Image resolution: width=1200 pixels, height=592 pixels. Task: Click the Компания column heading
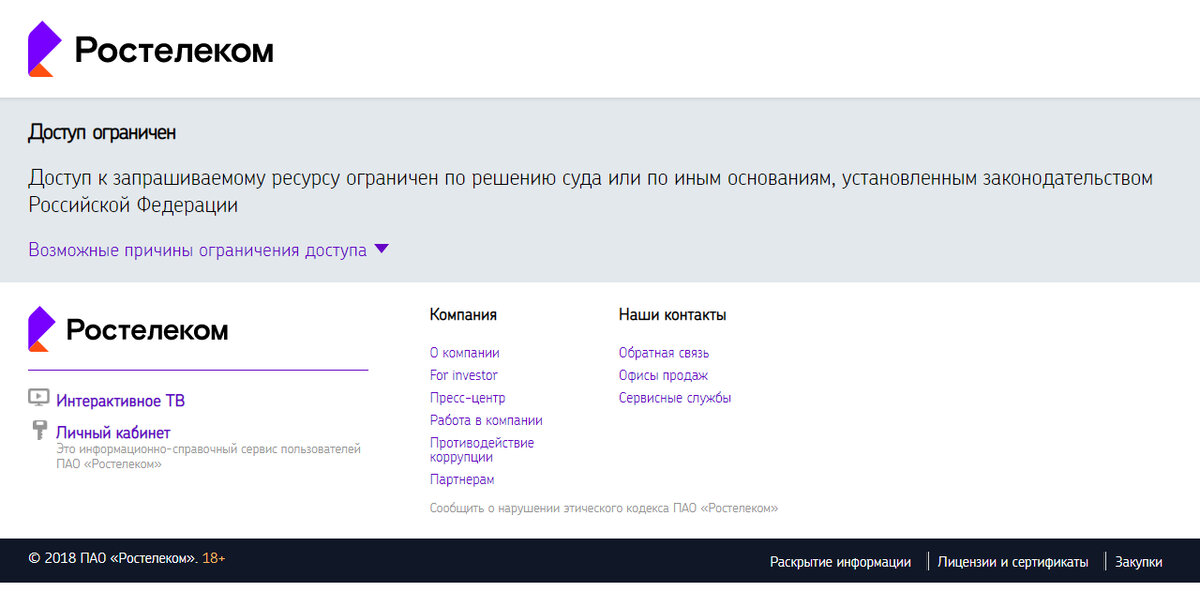[463, 315]
